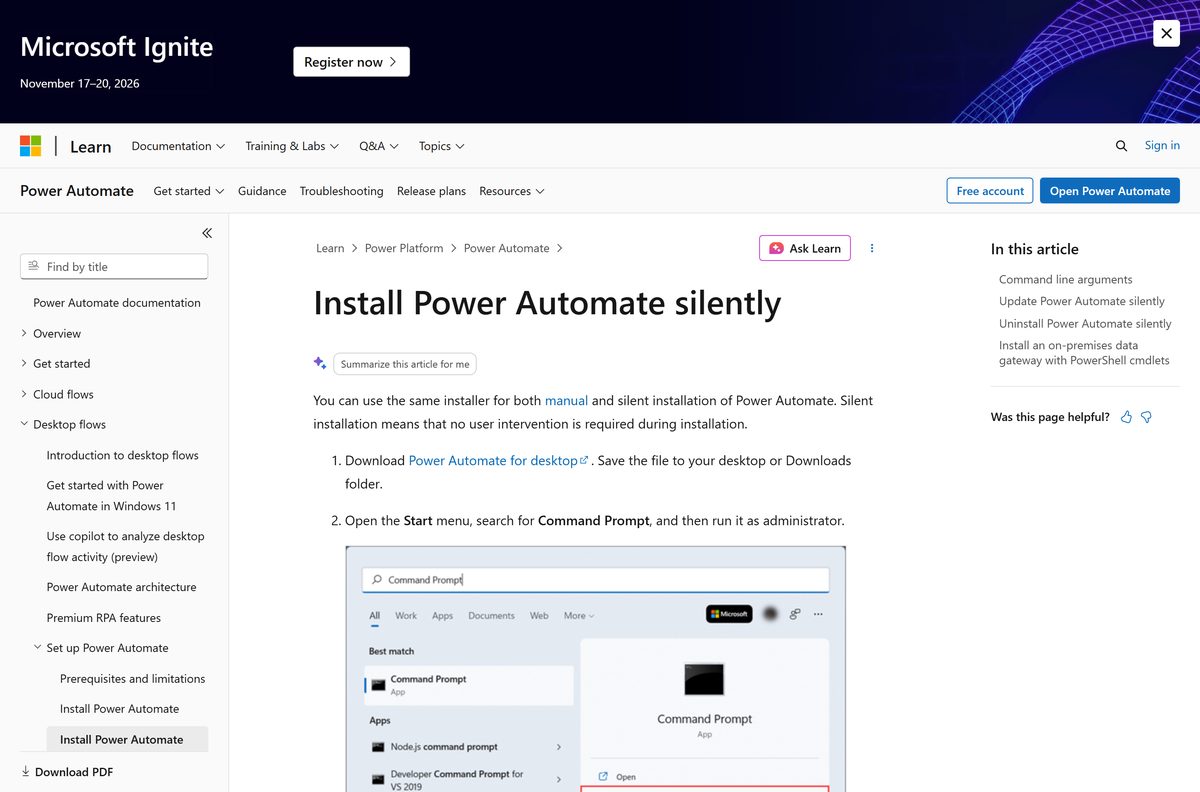The height and width of the screenshot is (792, 1200).
Task: Click the Find by title field
Action: [x=114, y=266]
